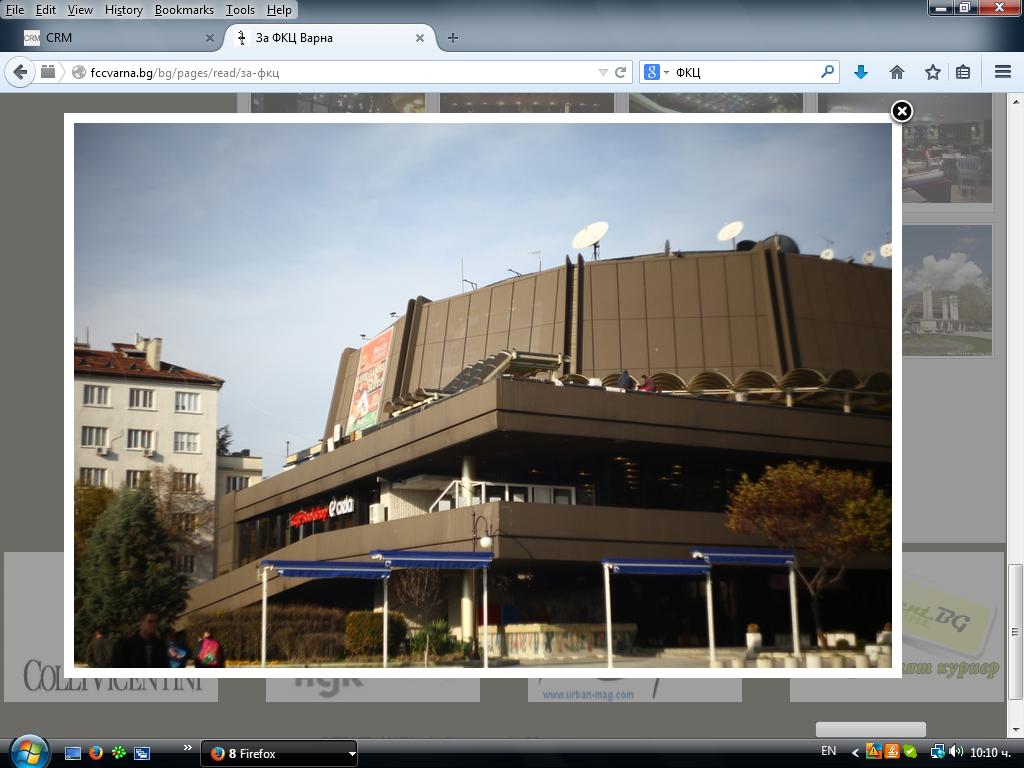The height and width of the screenshot is (768, 1024).
Task: Click the magnifier search icon
Action: 827,72
